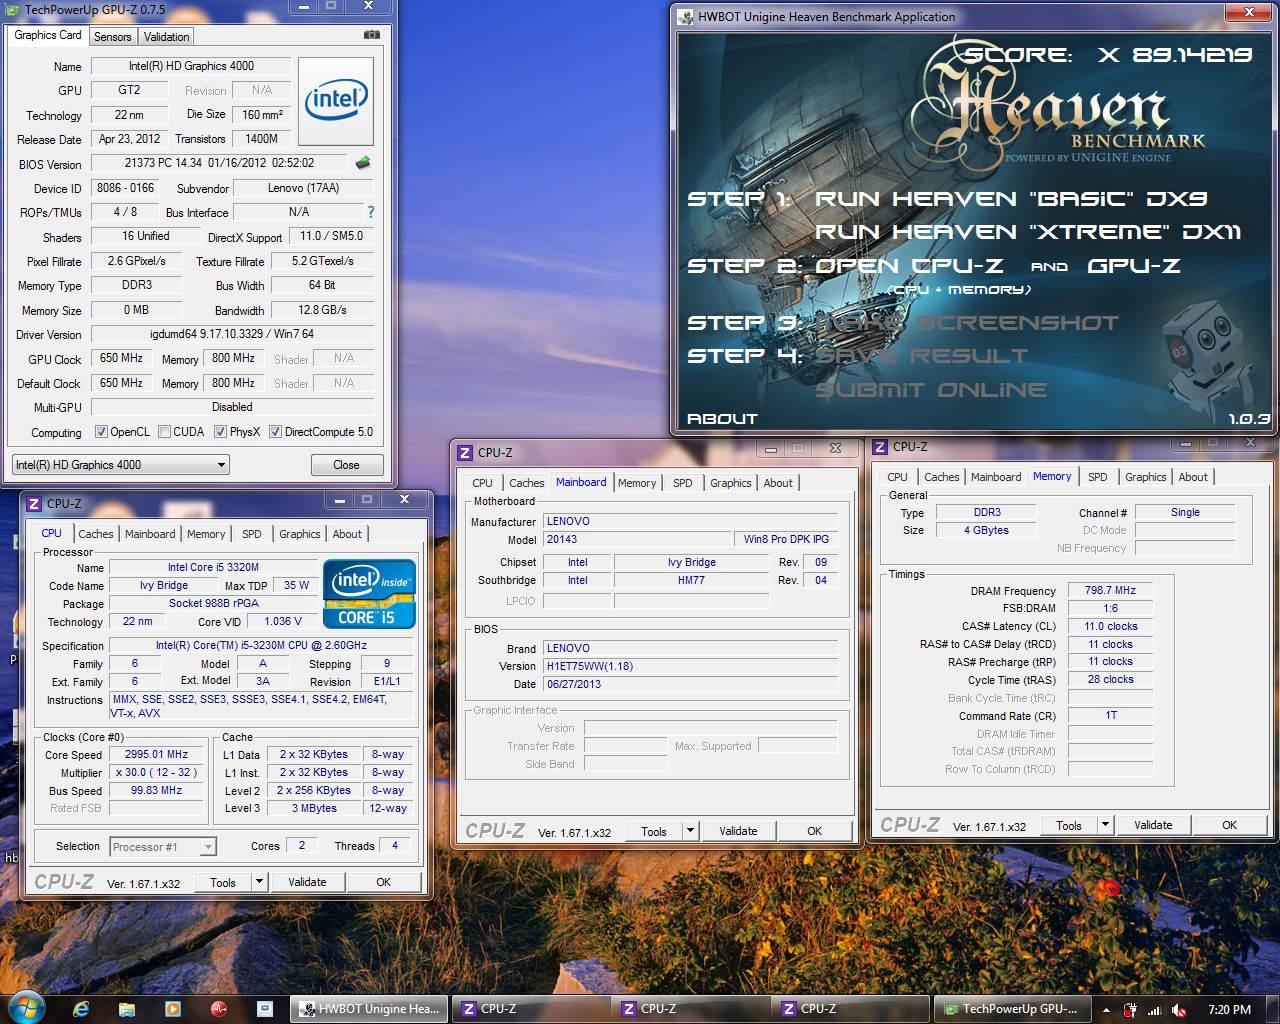This screenshot has height=1024, width=1280.
Task: Open the Processor #1 selection dropdown
Action: 162,847
